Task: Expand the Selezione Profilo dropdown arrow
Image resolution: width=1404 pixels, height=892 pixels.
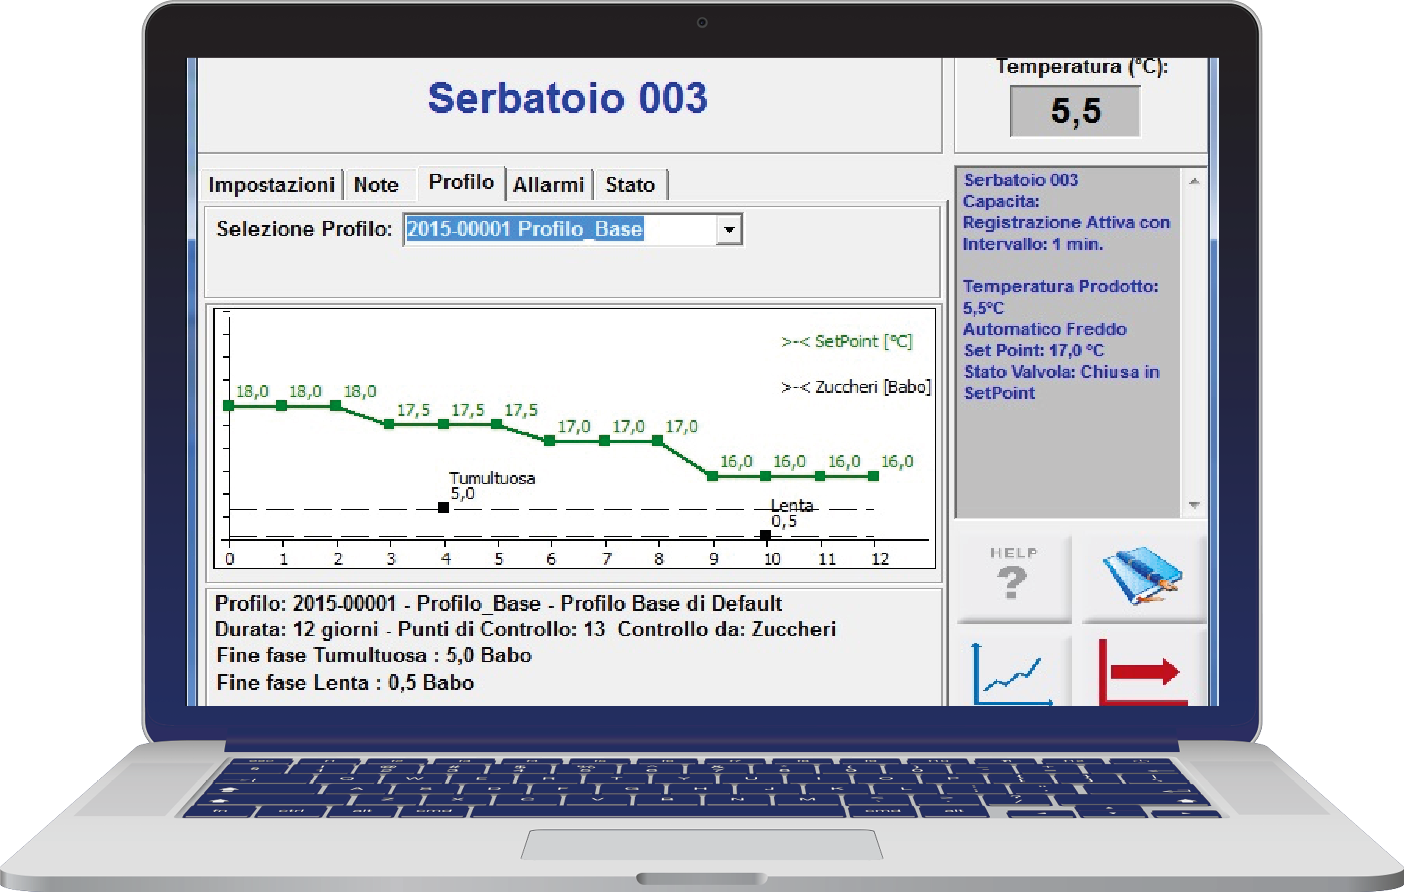Action: point(729,230)
